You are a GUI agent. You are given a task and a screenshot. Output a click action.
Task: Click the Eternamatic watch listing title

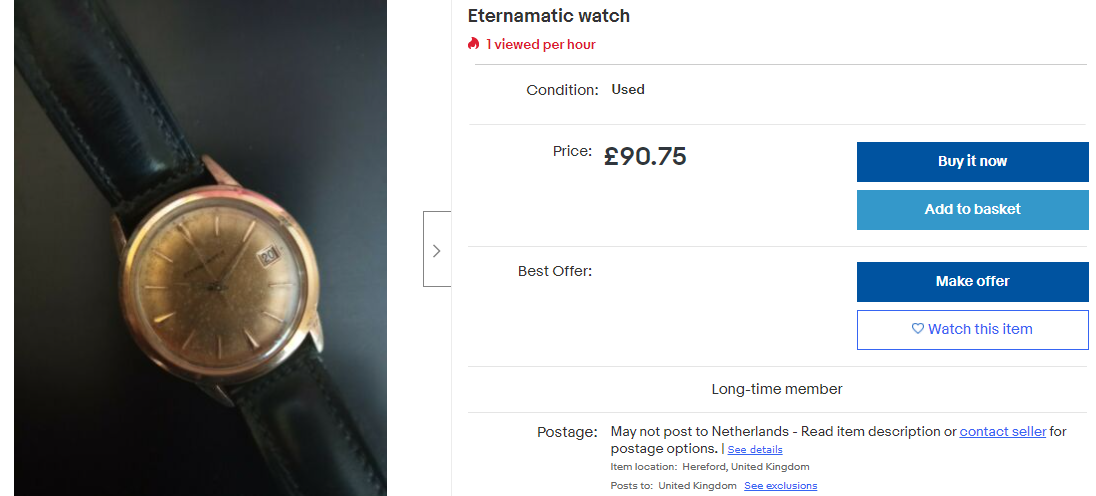(549, 16)
